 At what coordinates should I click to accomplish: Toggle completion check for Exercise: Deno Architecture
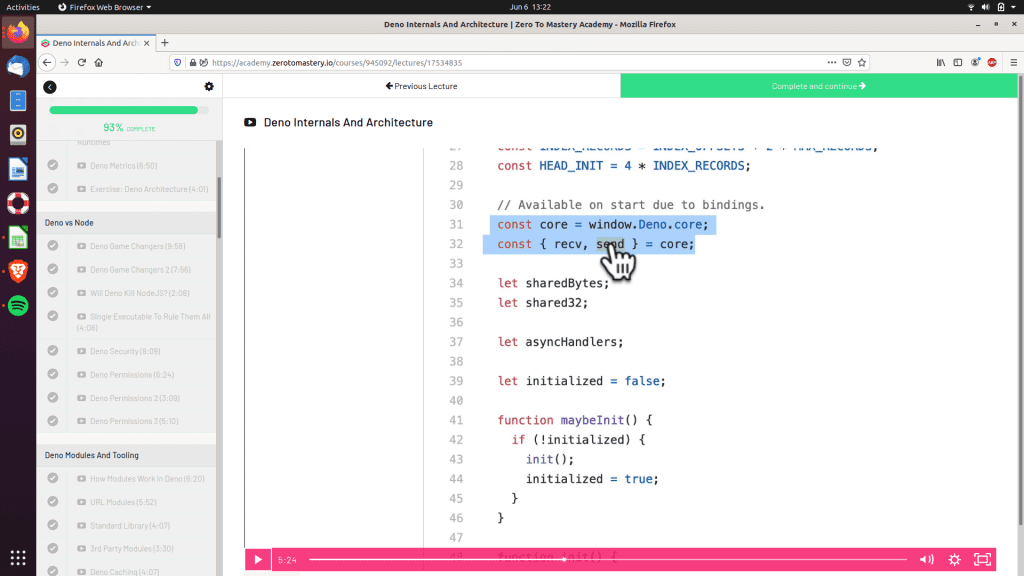click(x=53, y=189)
